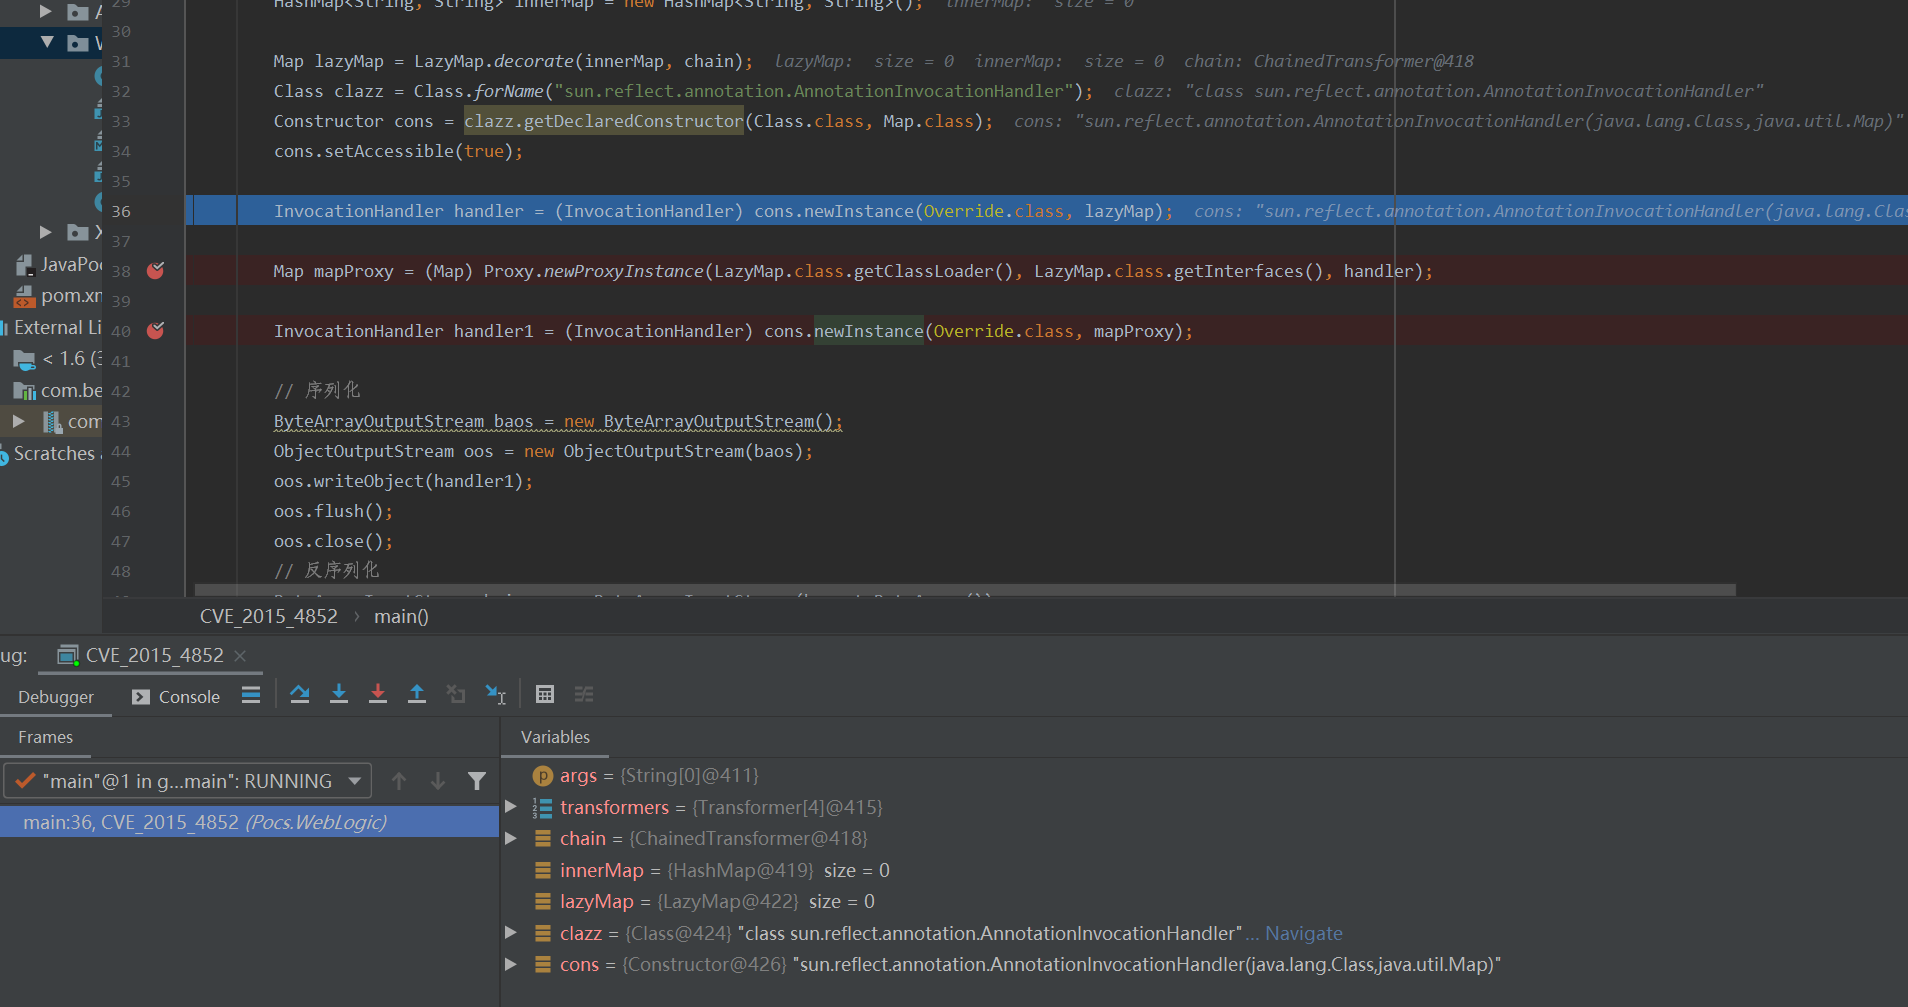1908x1007 pixels.
Task: Expand the collapsed folder above line 30
Action: [46, 11]
